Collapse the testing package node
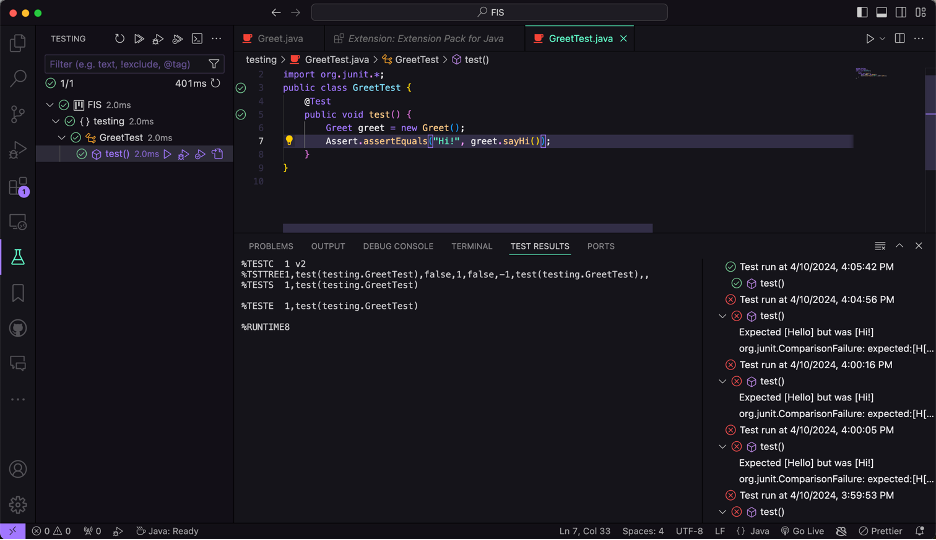The width and height of the screenshot is (936, 540). click(x=56, y=121)
